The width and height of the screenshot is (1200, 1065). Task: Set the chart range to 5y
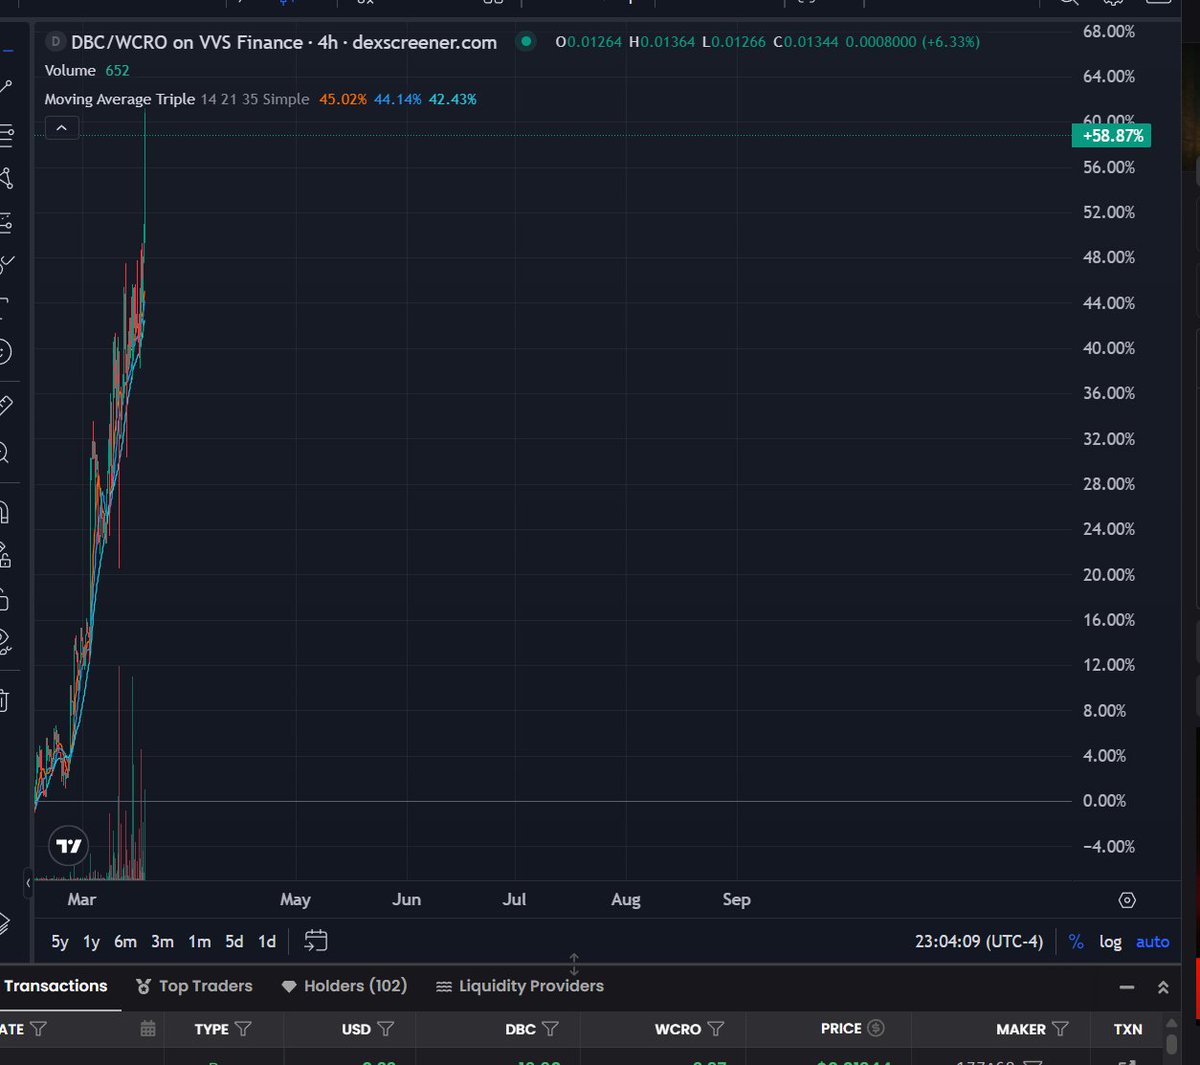coord(60,941)
